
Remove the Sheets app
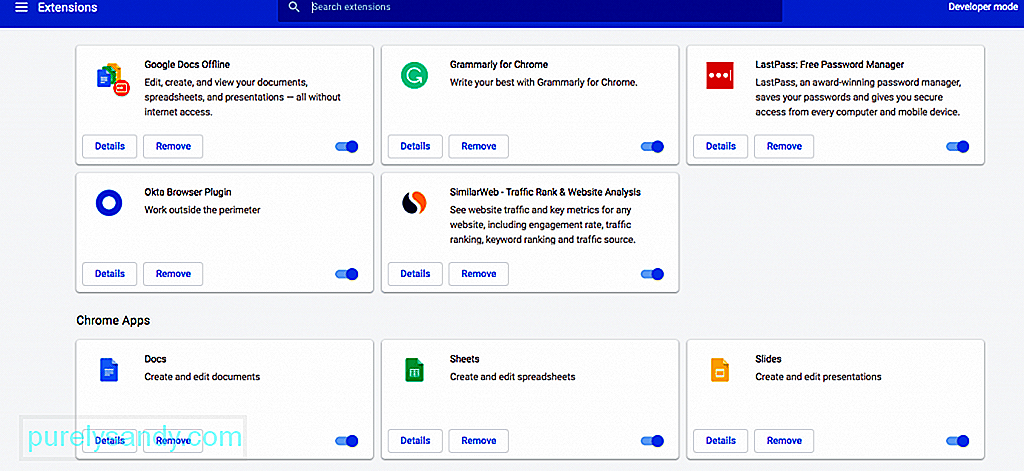coord(479,441)
